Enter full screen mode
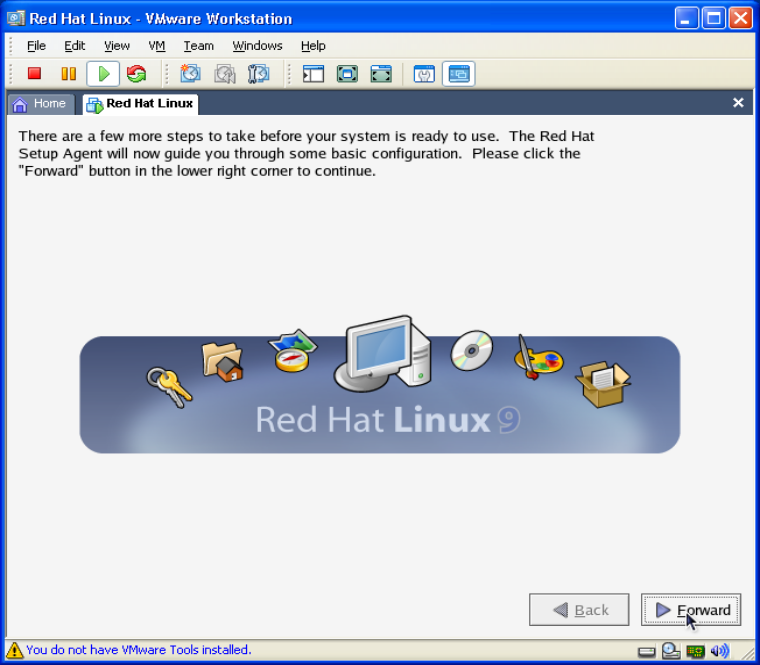The image size is (760, 665). [x=347, y=73]
